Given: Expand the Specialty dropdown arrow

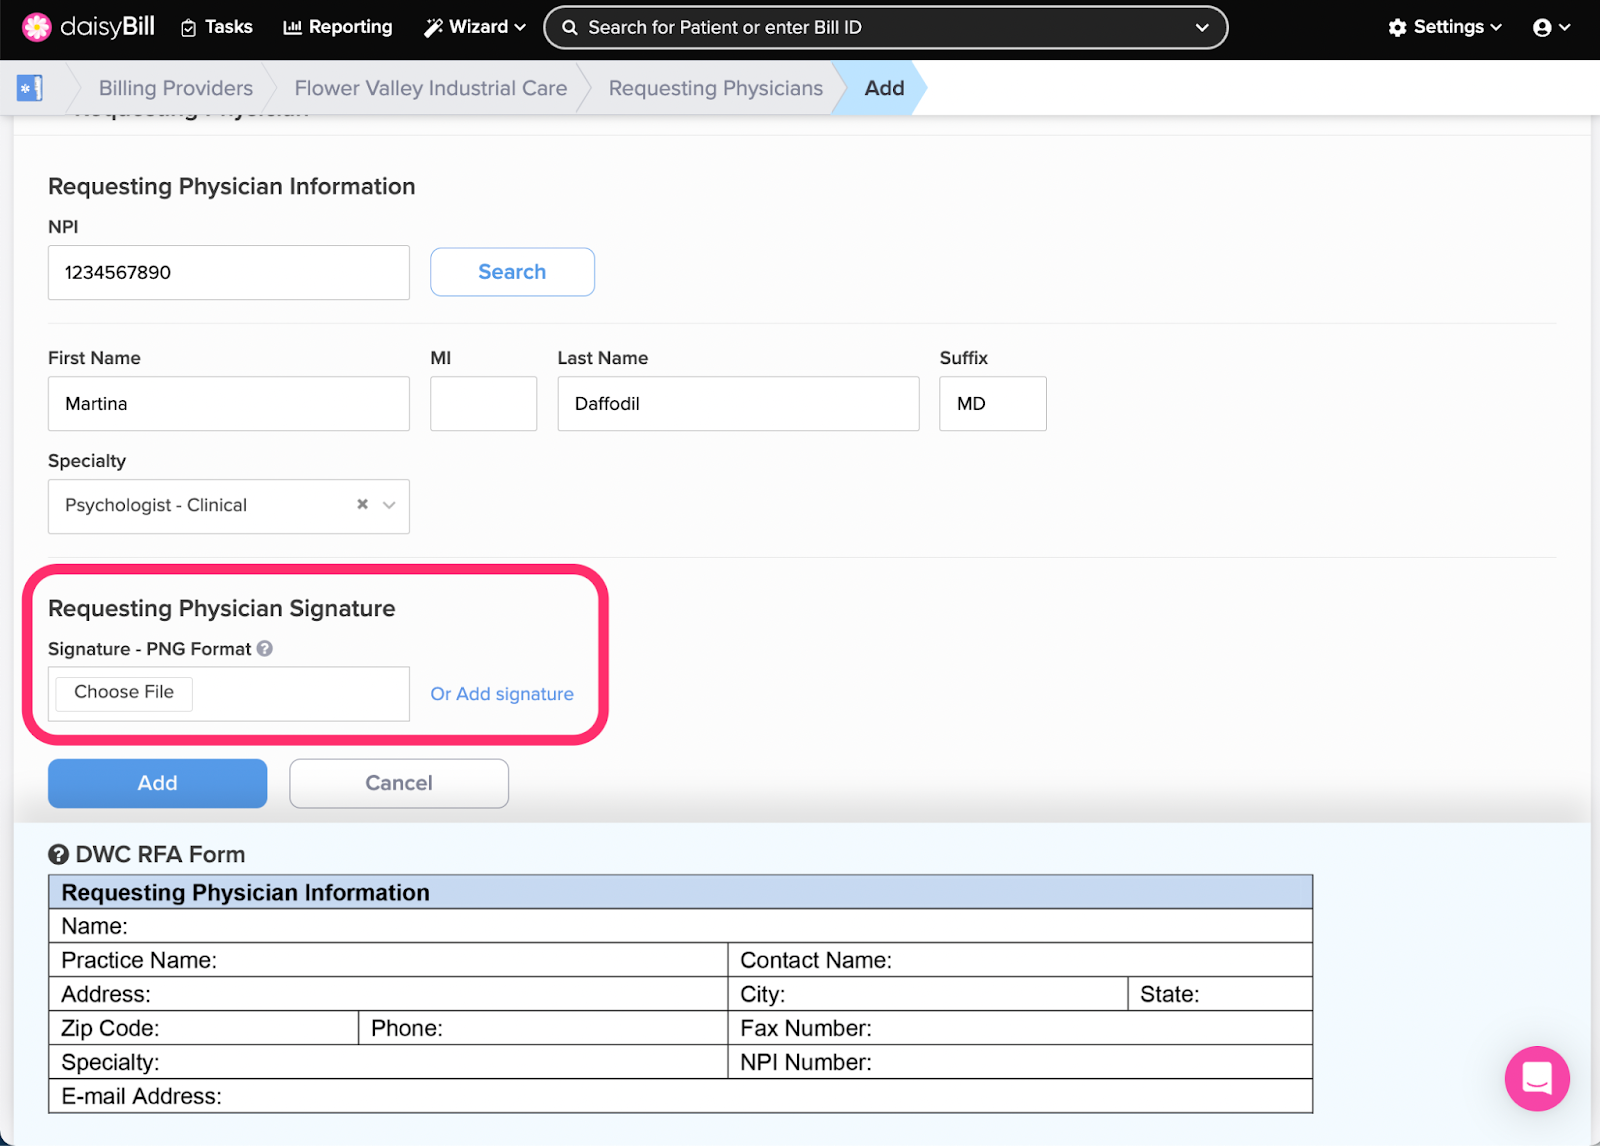Looking at the screenshot, I should 390,505.
